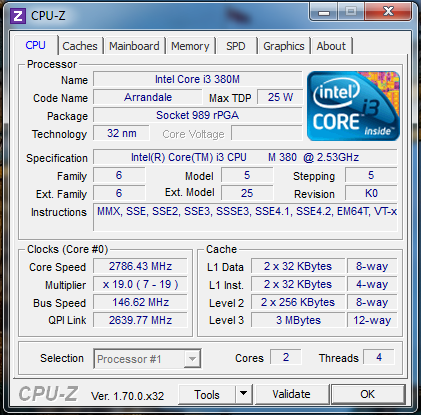The width and height of the screenshot is (421, 415).
Task: Select the Memory tab
Action: 190,46
